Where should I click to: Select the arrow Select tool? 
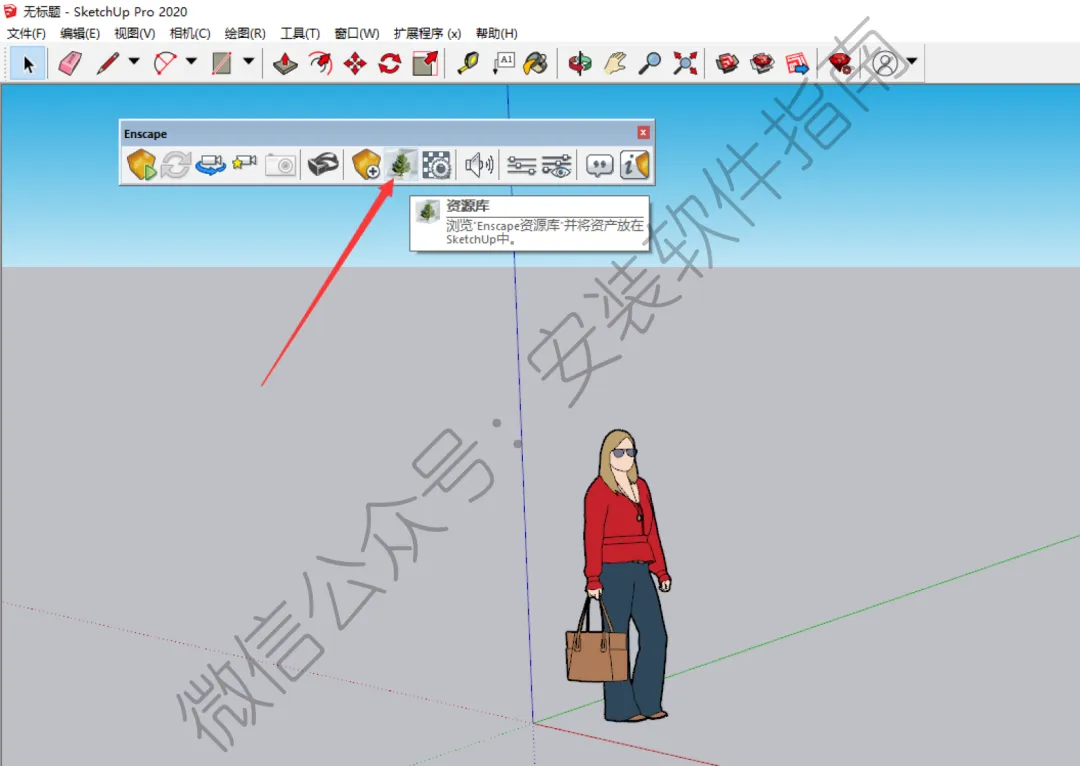click(x=28, y=63)
